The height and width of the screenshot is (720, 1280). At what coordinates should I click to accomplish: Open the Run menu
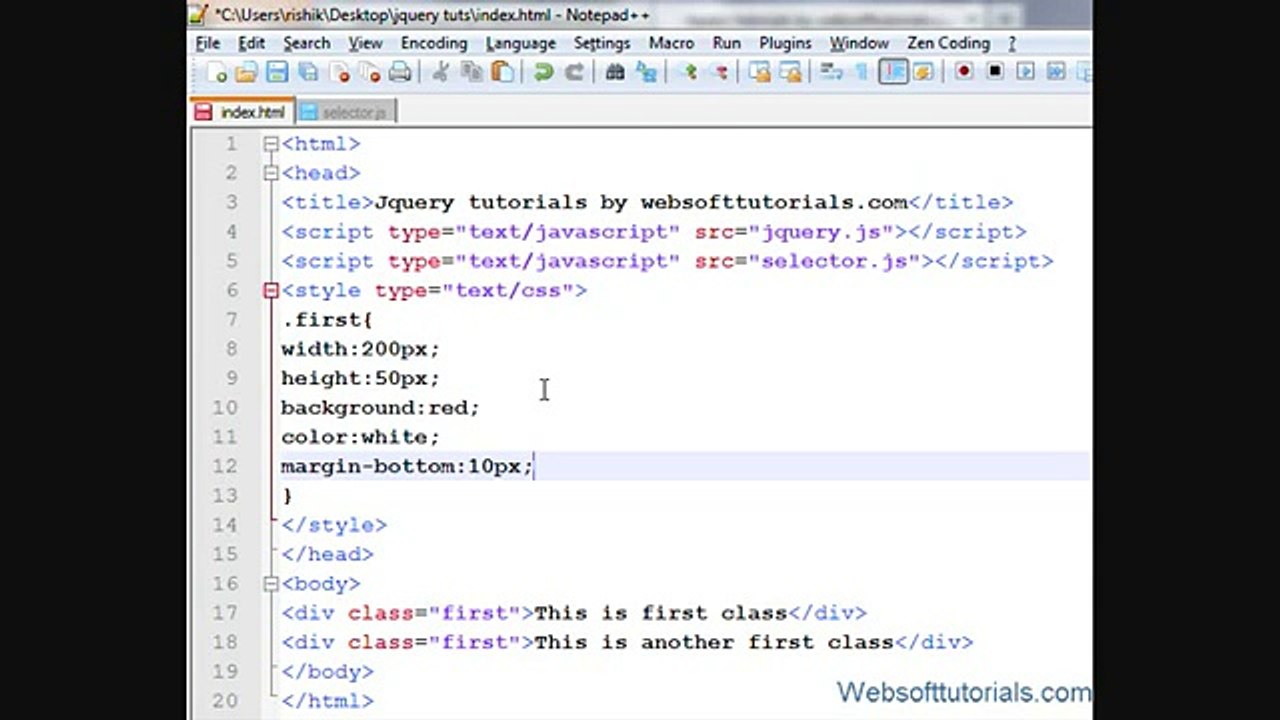click(x=727, y=43)
